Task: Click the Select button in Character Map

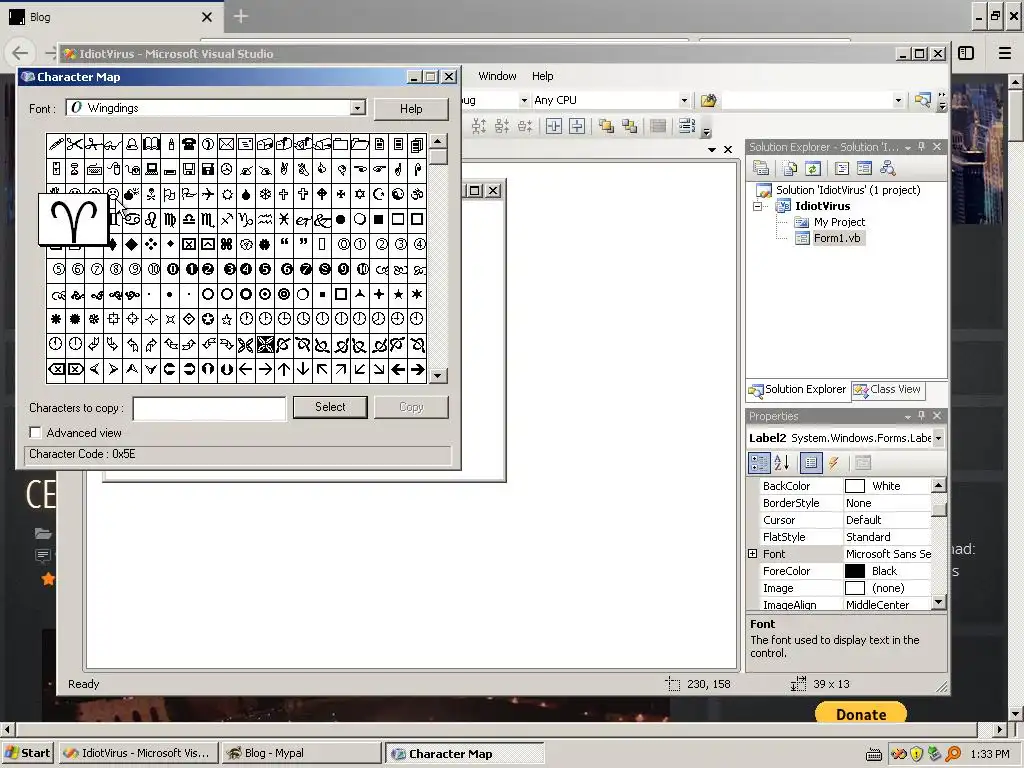Action: 330,407
